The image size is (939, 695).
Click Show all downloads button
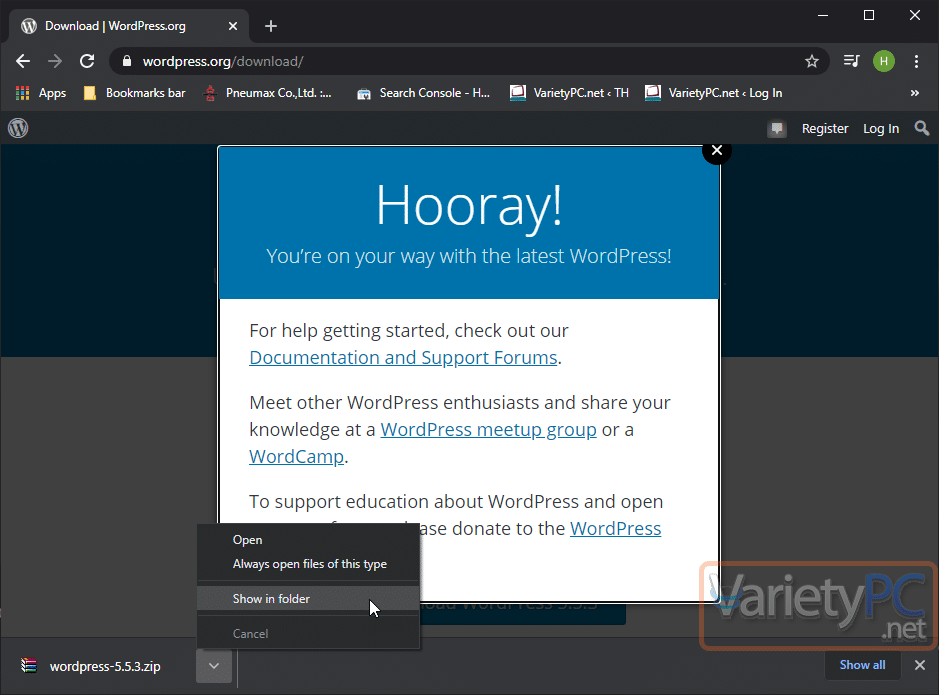click(x=862, y=664)
